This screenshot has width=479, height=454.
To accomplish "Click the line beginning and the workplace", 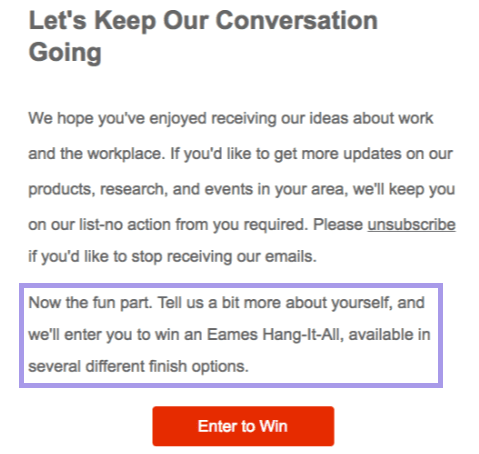I will (x=240, y=154).
